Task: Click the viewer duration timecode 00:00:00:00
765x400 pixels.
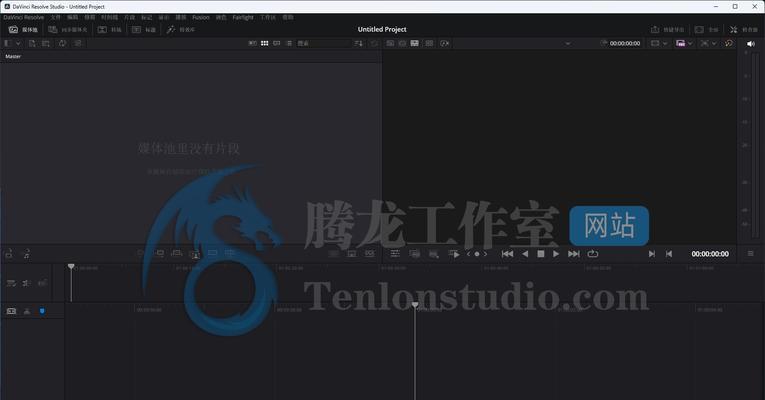Action: click(625, 43)
